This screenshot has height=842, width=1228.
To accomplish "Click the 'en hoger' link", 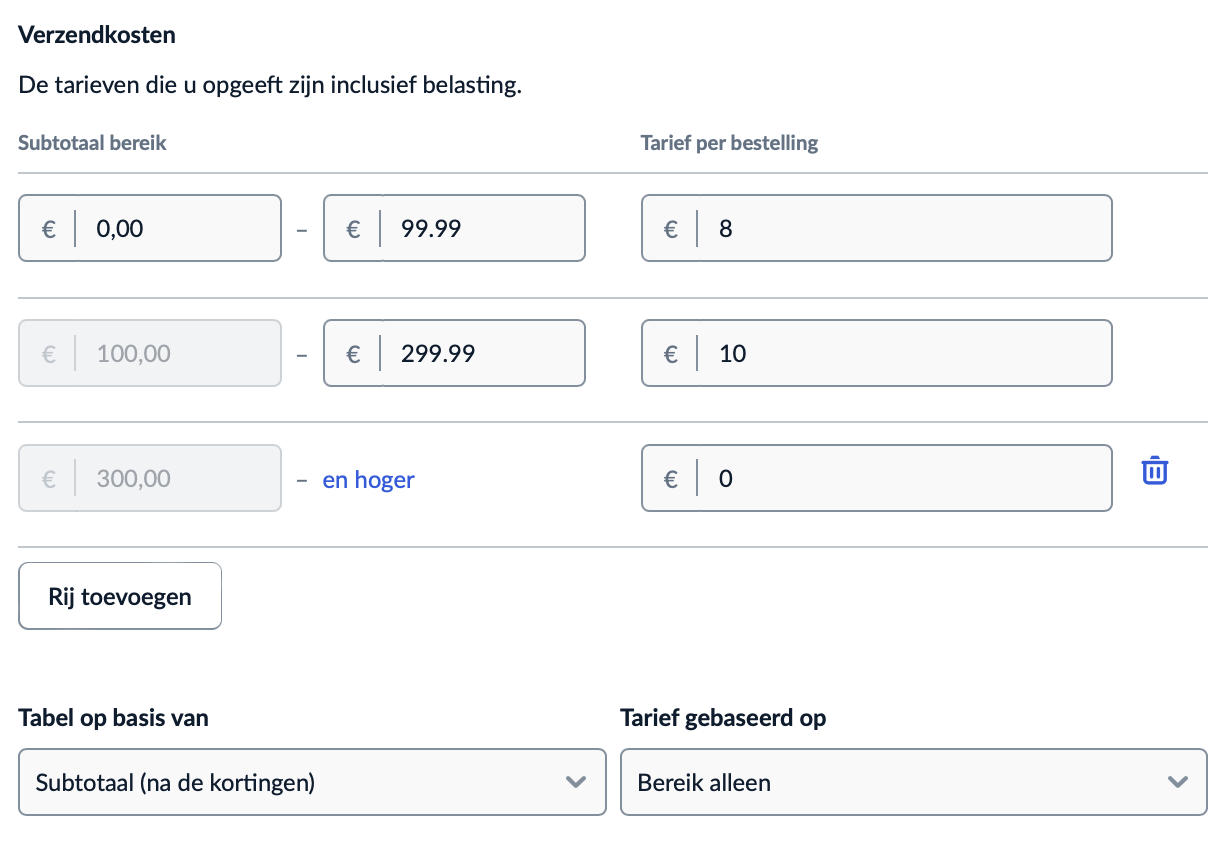I will (368, 480).
